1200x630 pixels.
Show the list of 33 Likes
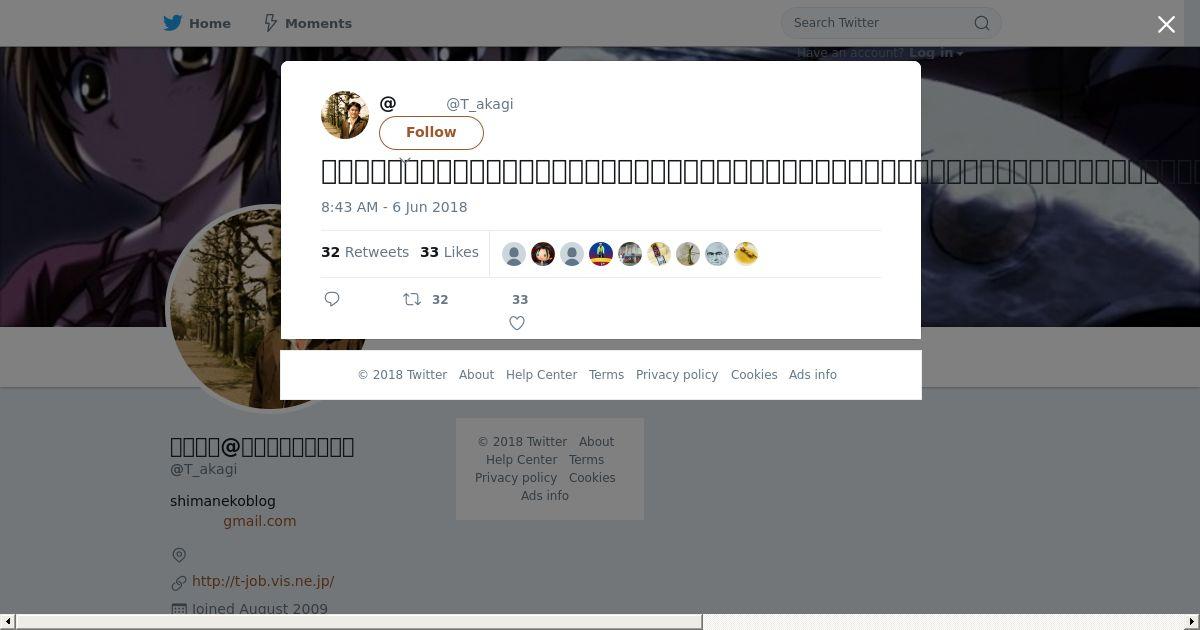pyautogui.click(x=449, y=252)
